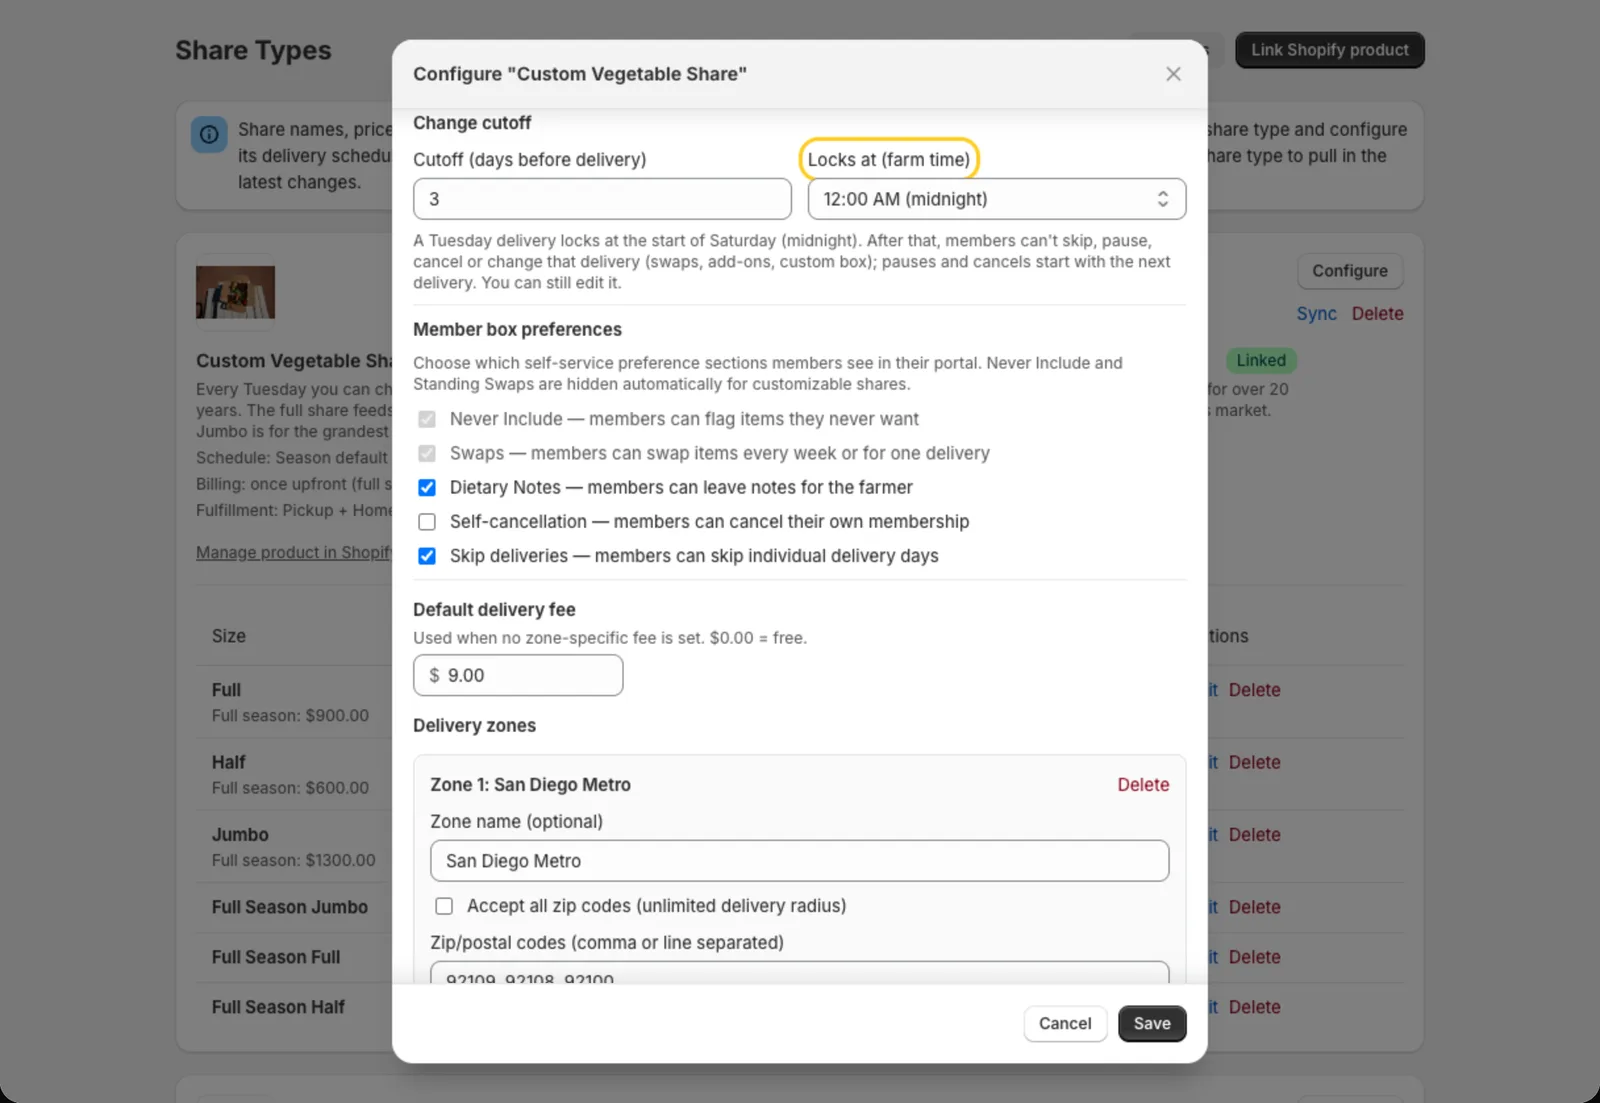Viewport: 1600px width, 1103px height.
Task: Save the share configuration
Action: click(1152, 1023)
